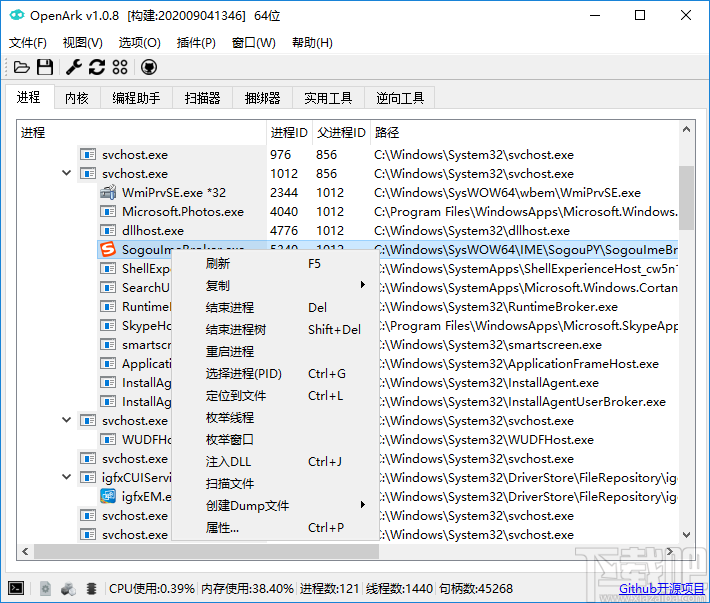Viewport: 710px width, 603px height.
Task: Sort by the 路径 column header
Action: click(524, 133)
